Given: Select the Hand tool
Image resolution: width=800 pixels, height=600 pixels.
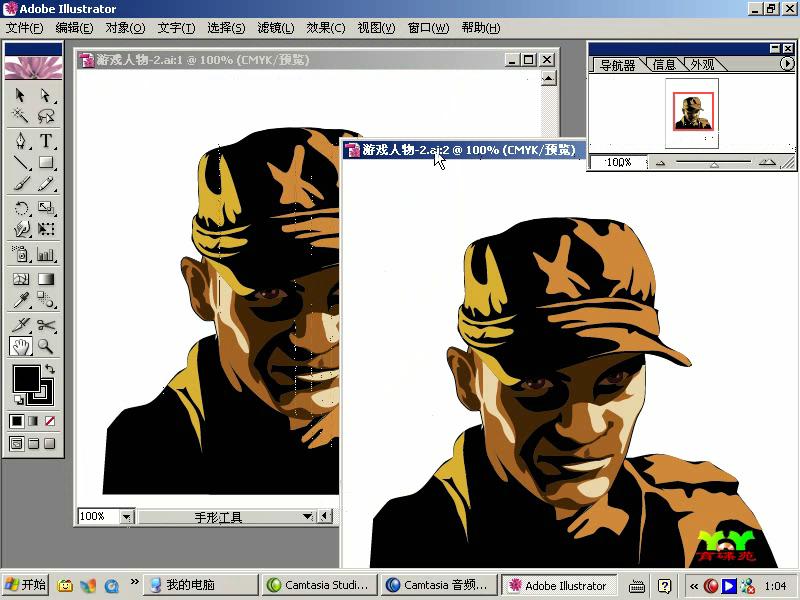Looking at the screenshot, I should 20,346.
